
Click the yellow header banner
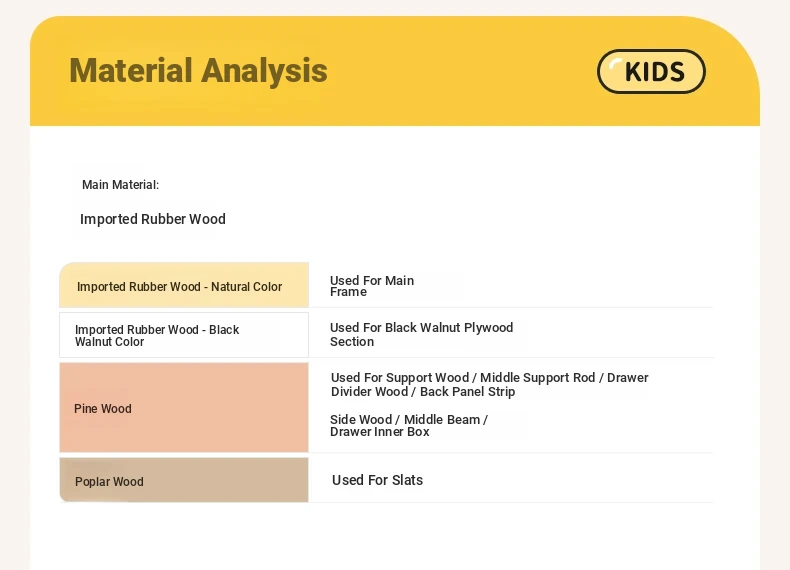tap(395, 71)
